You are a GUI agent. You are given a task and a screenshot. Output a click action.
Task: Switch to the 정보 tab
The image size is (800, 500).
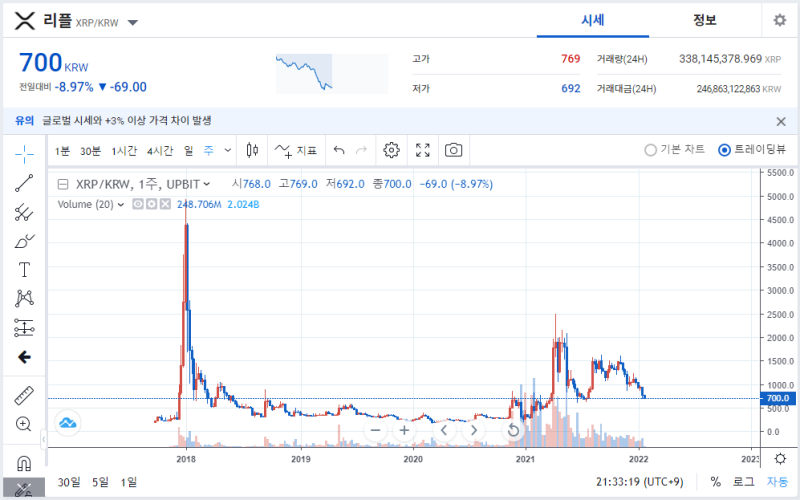pos(705,20)
